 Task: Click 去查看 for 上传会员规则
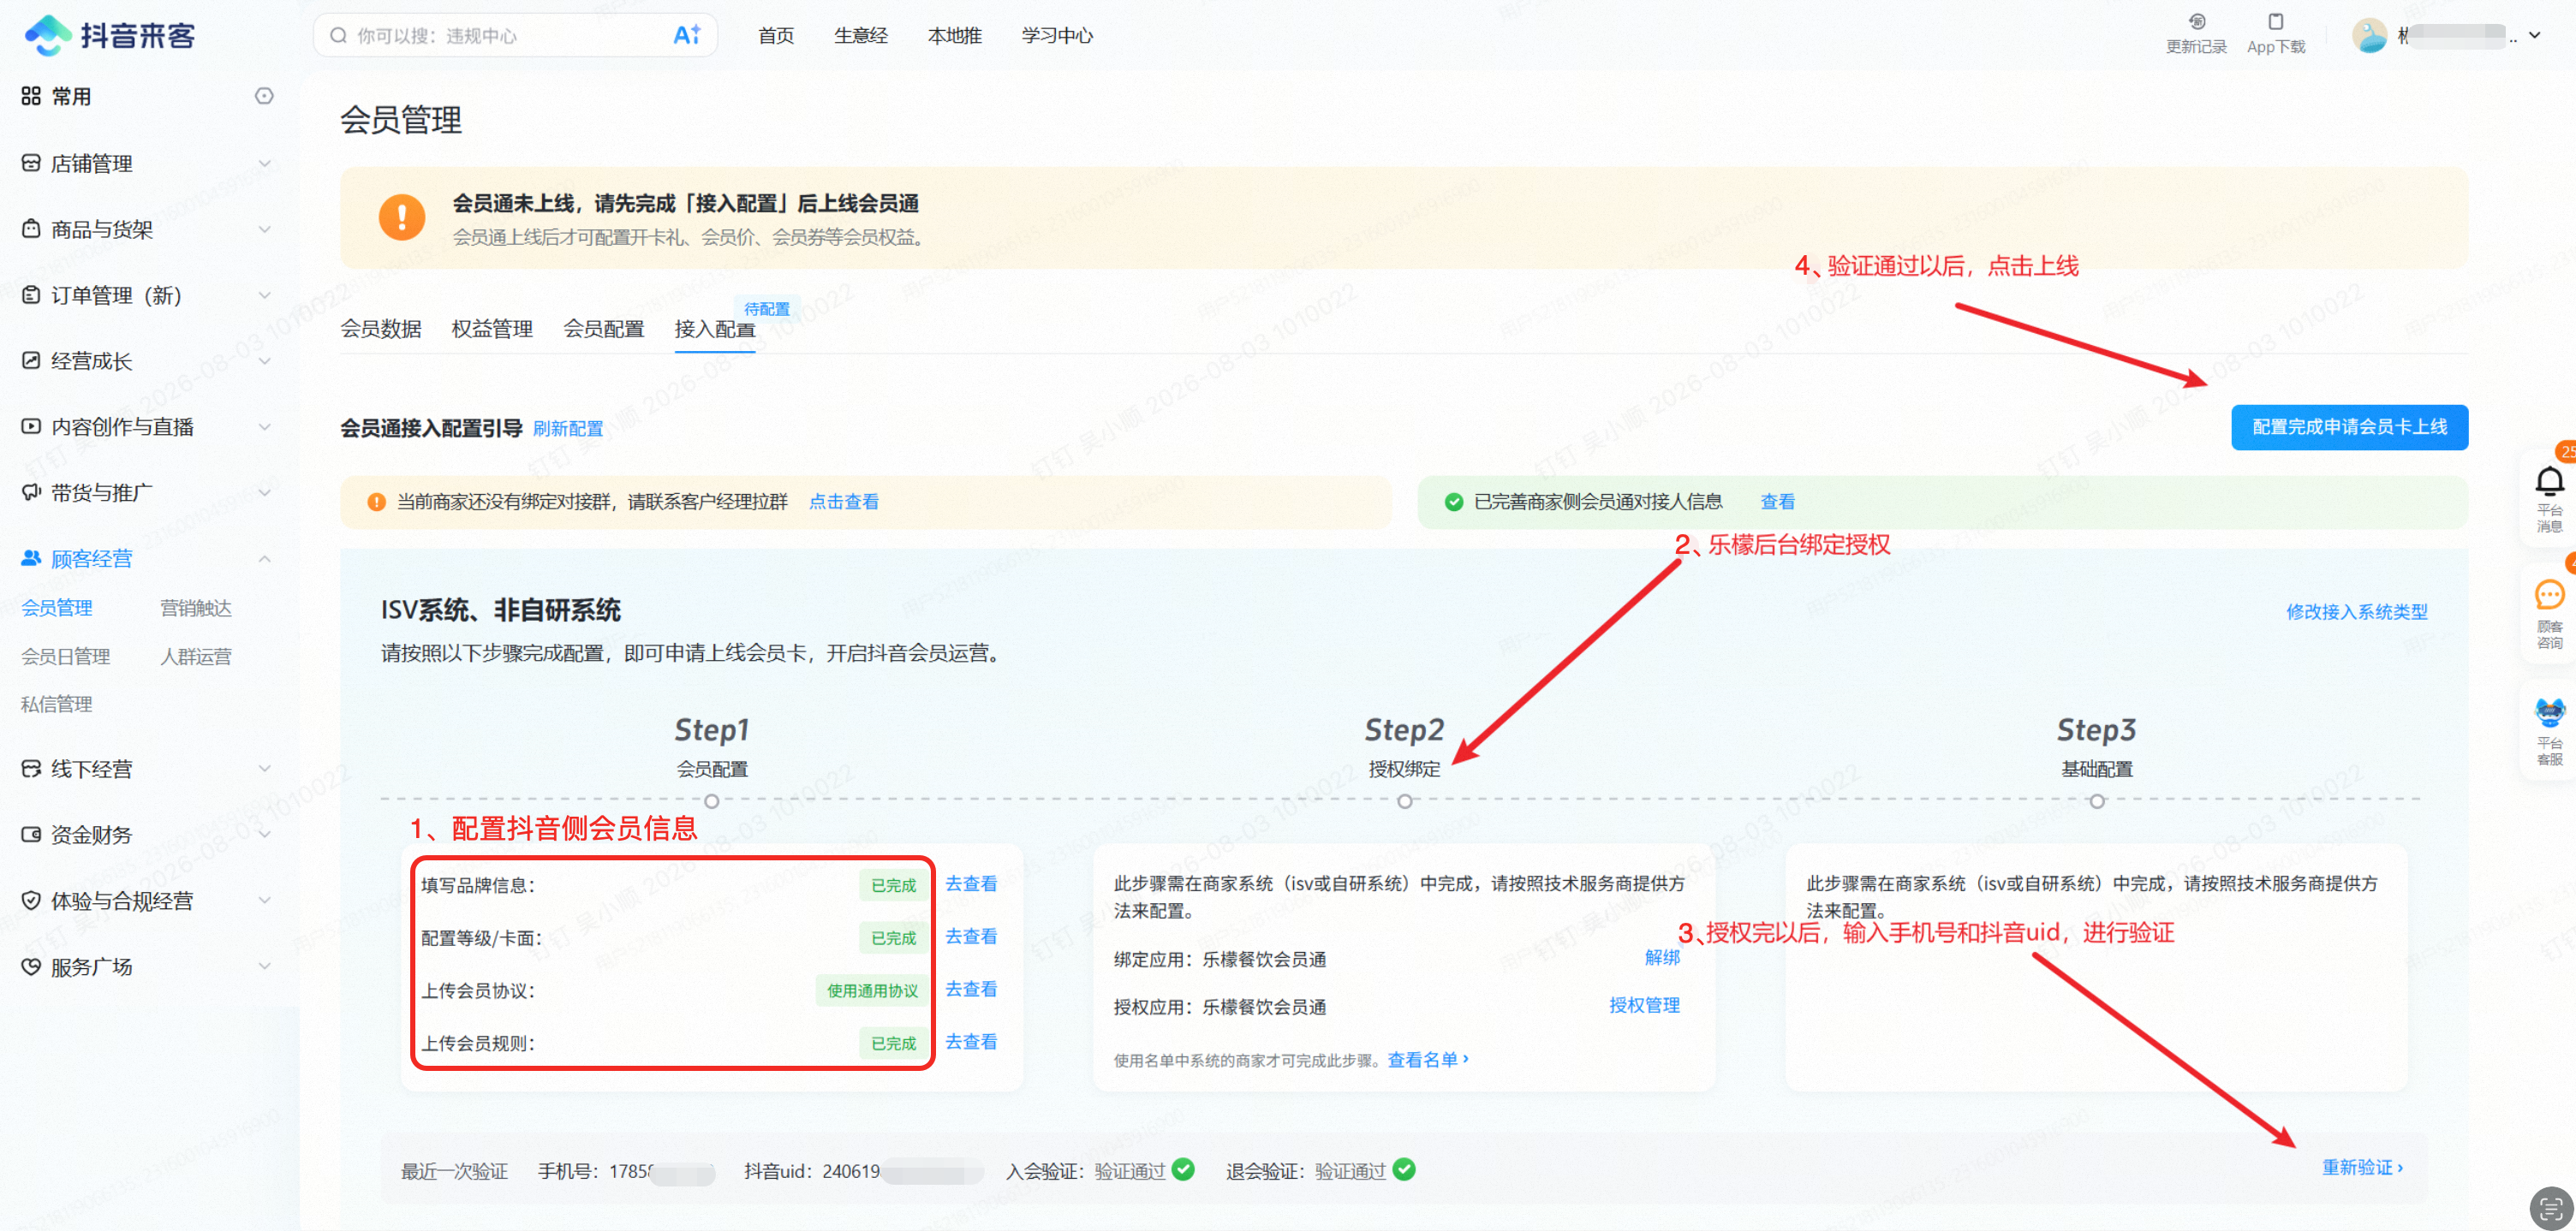971,1042
